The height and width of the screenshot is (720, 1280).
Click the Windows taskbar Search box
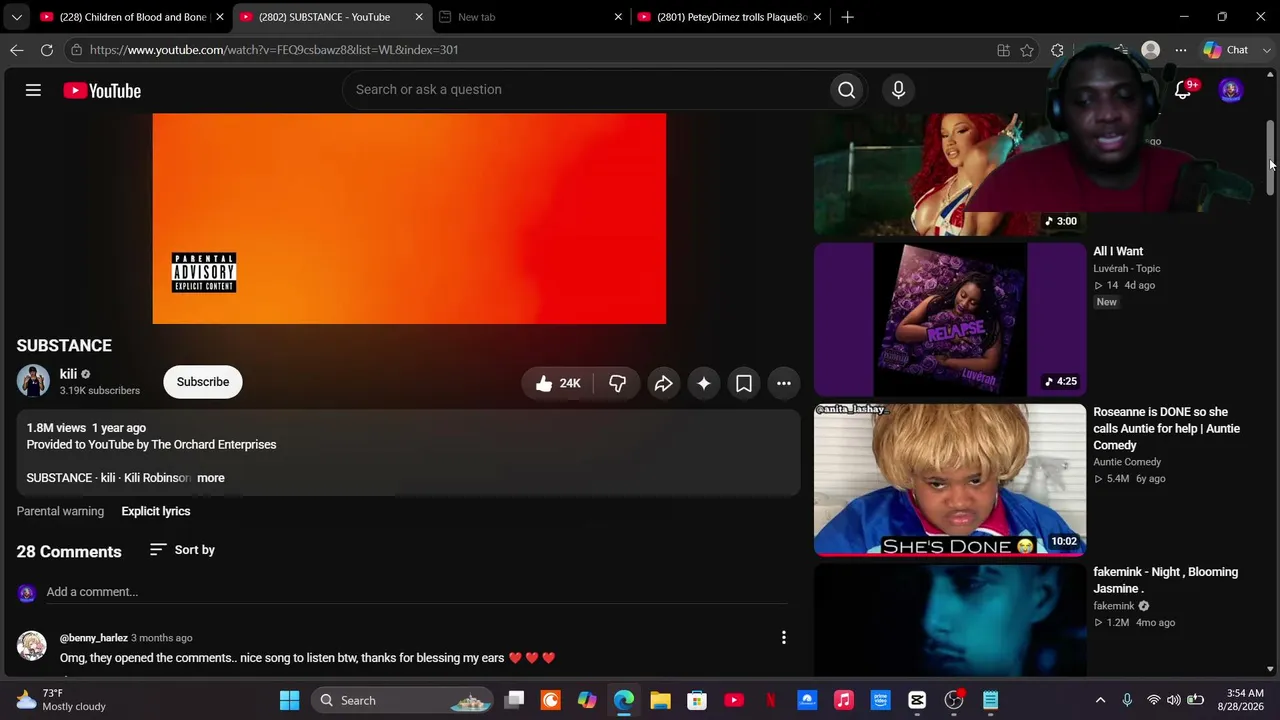point(403,700)
